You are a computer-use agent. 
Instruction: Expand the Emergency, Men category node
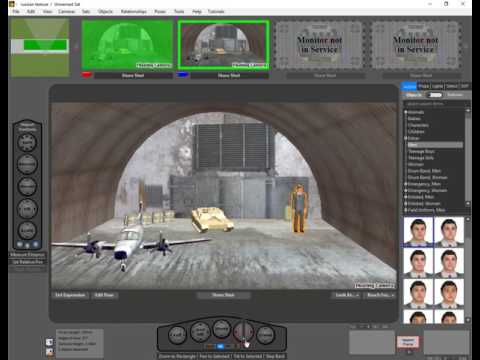[x=406, y=184]
